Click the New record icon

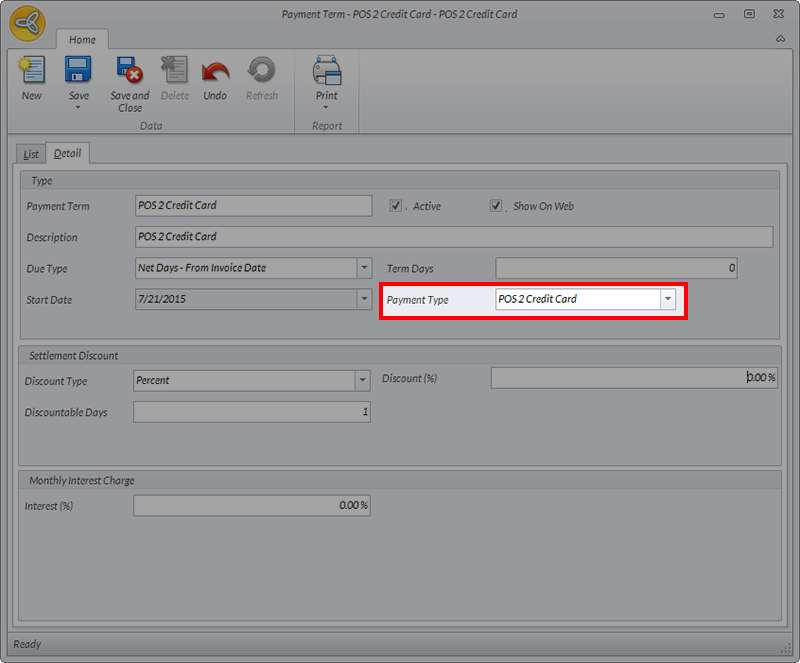coord(32,71)
